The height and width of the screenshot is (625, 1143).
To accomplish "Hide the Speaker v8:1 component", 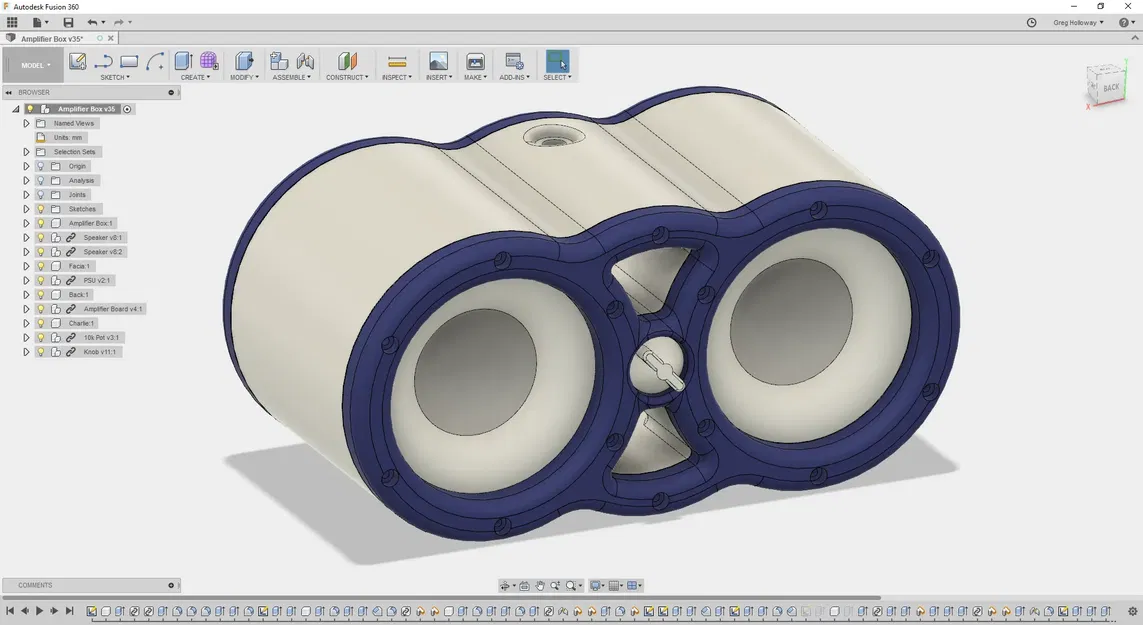I will coord(41,237).
